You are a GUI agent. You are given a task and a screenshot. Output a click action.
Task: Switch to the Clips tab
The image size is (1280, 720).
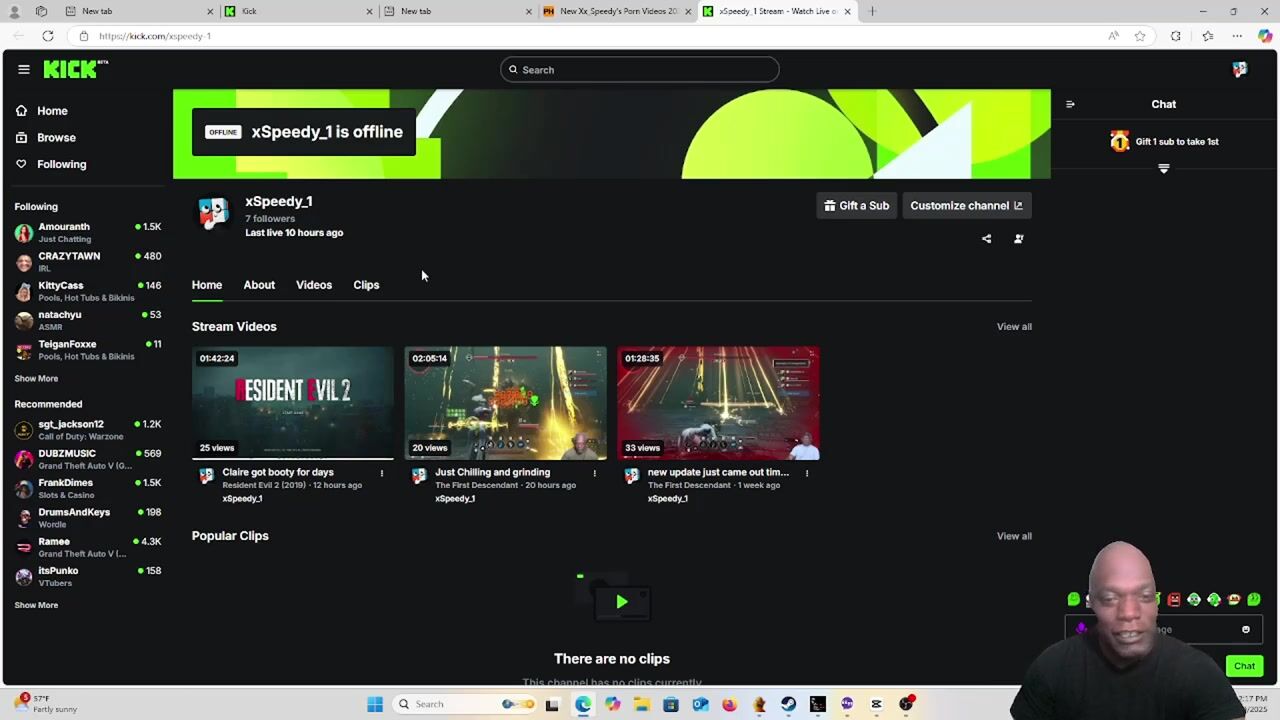pyautogui.click(x=366, y=285)
